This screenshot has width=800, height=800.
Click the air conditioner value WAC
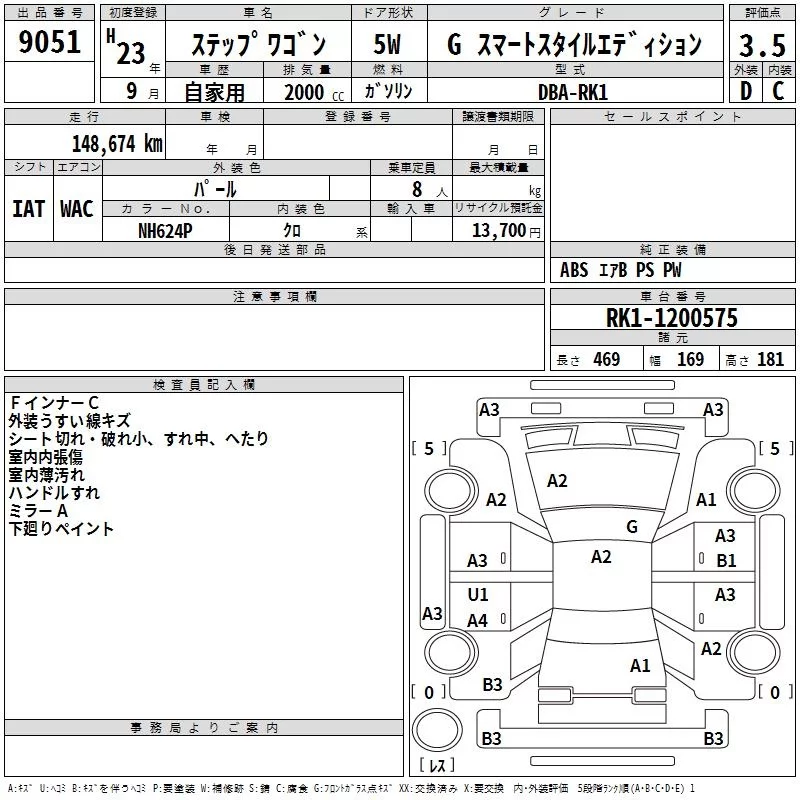pos(77,209)
